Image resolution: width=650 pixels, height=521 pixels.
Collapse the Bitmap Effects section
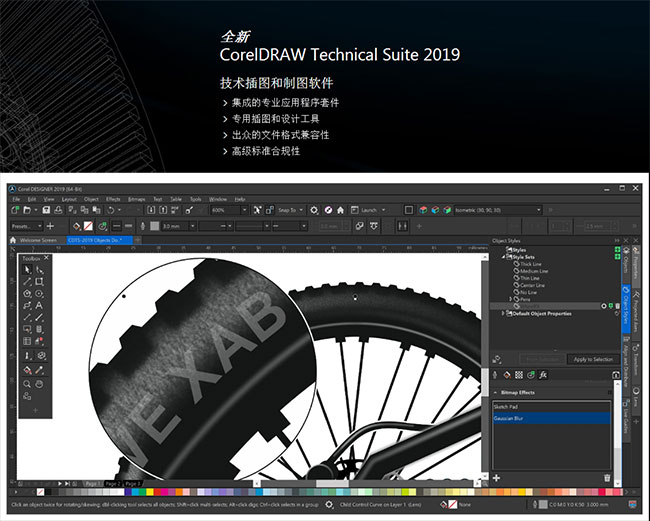(x=495, y=392)
